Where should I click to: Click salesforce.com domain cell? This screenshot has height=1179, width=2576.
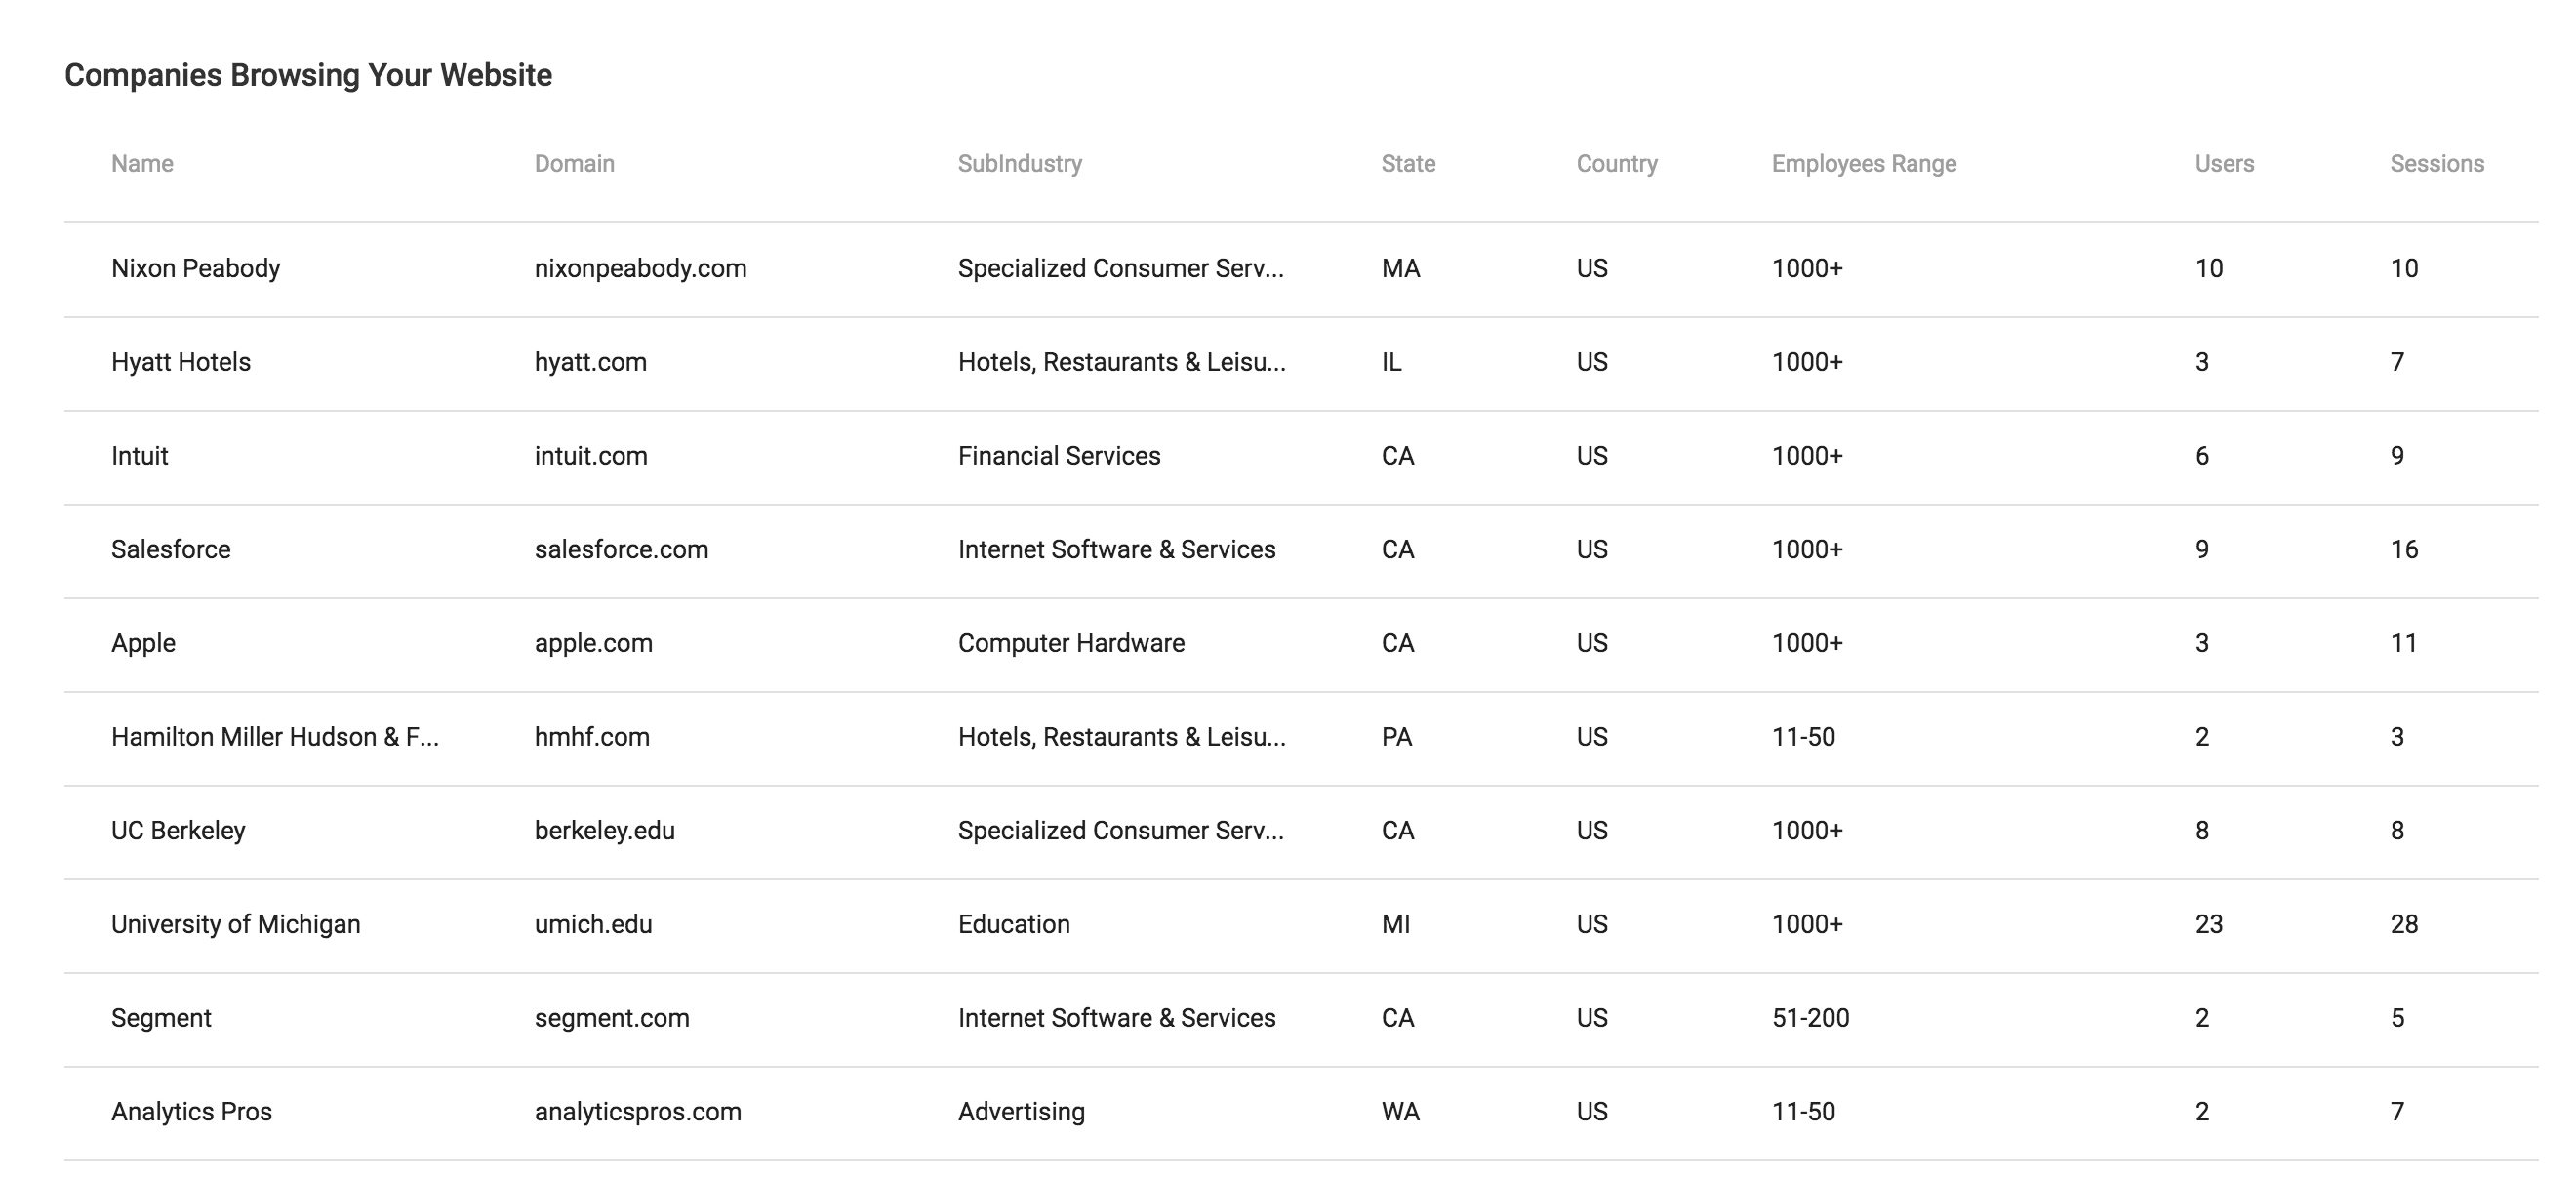coord(621,550)
